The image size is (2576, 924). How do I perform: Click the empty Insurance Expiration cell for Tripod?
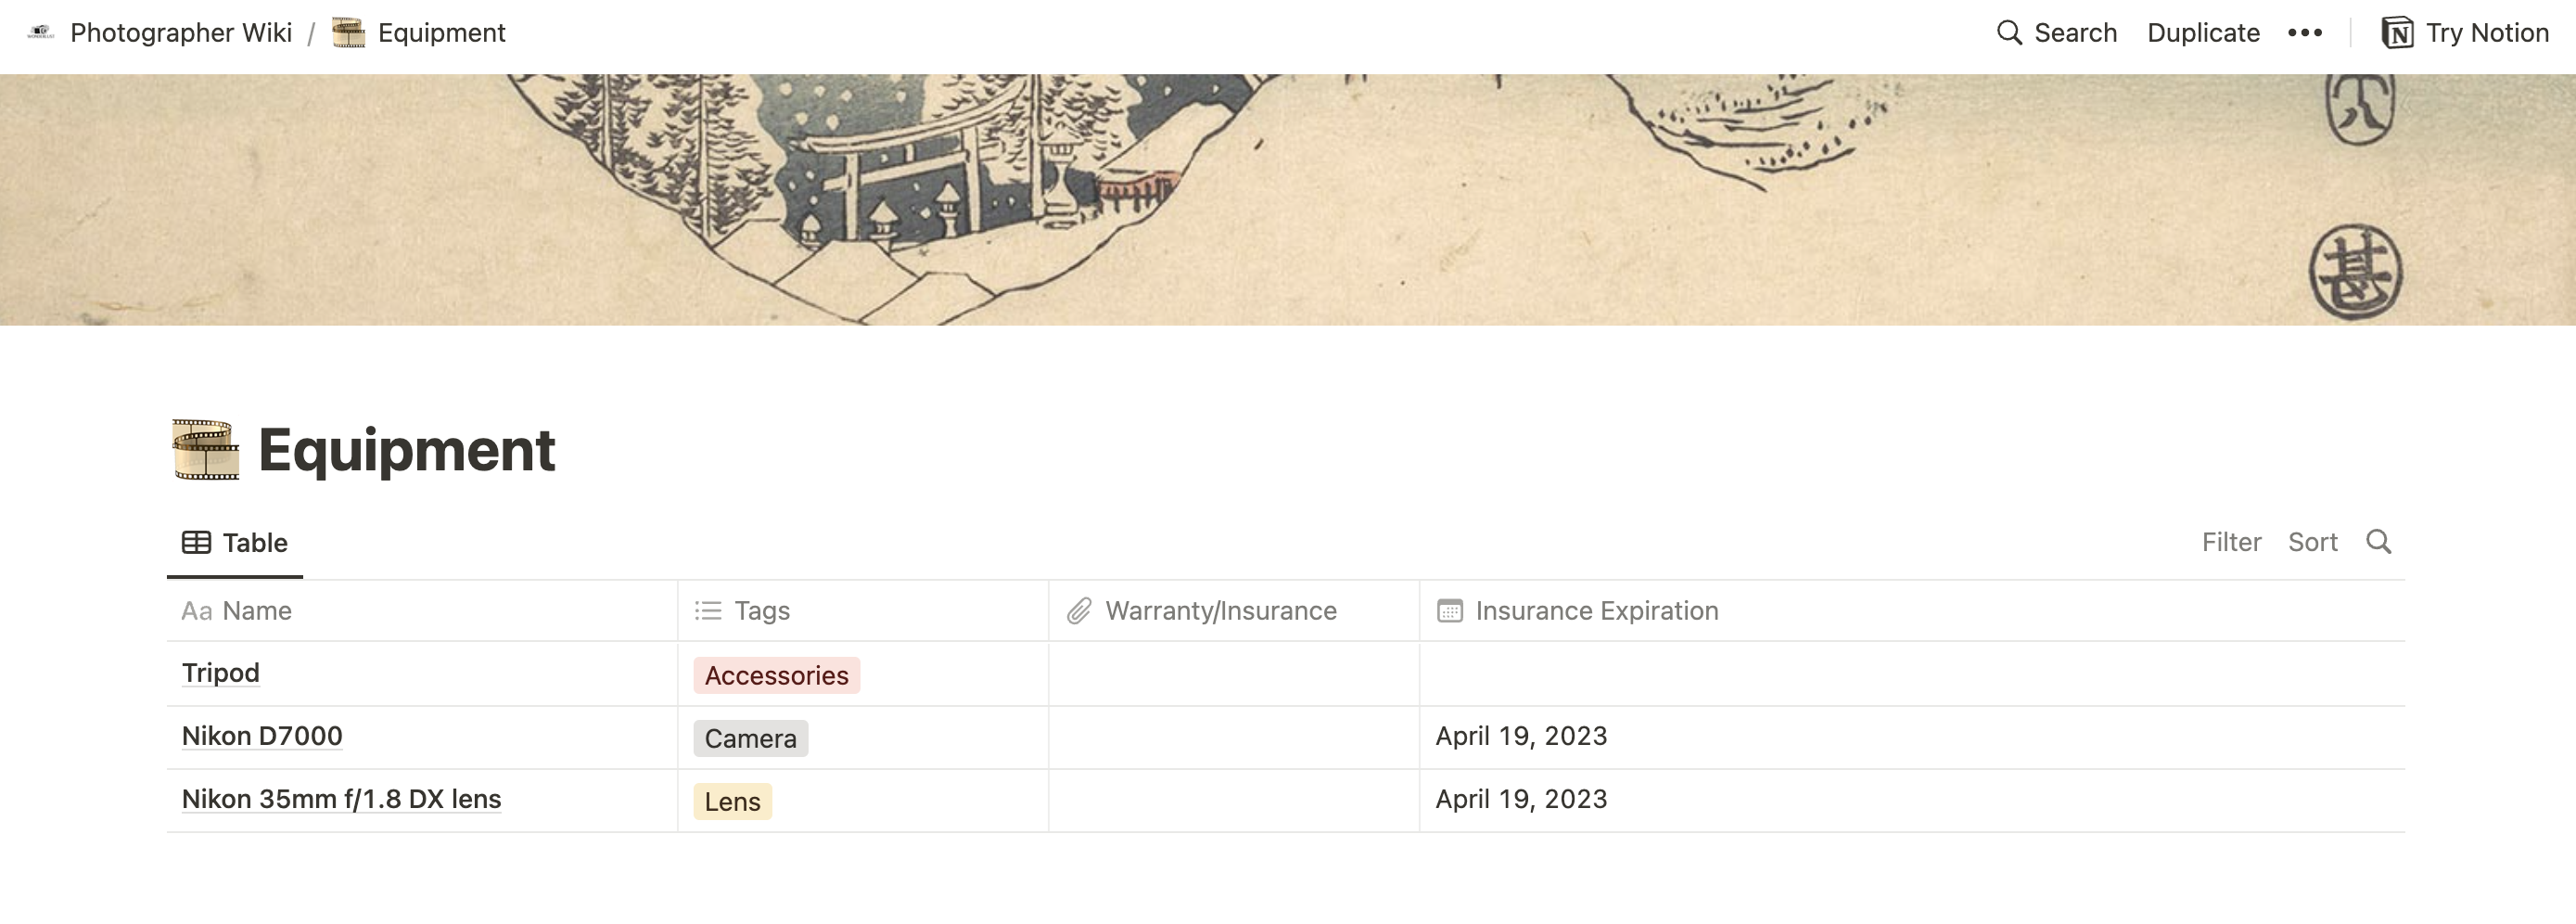pyautogui.click(x=1912, y=674)
